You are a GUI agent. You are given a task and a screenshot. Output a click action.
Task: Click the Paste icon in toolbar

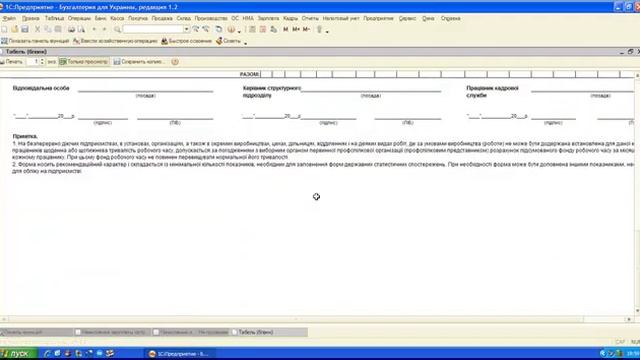tap(58, 29)
